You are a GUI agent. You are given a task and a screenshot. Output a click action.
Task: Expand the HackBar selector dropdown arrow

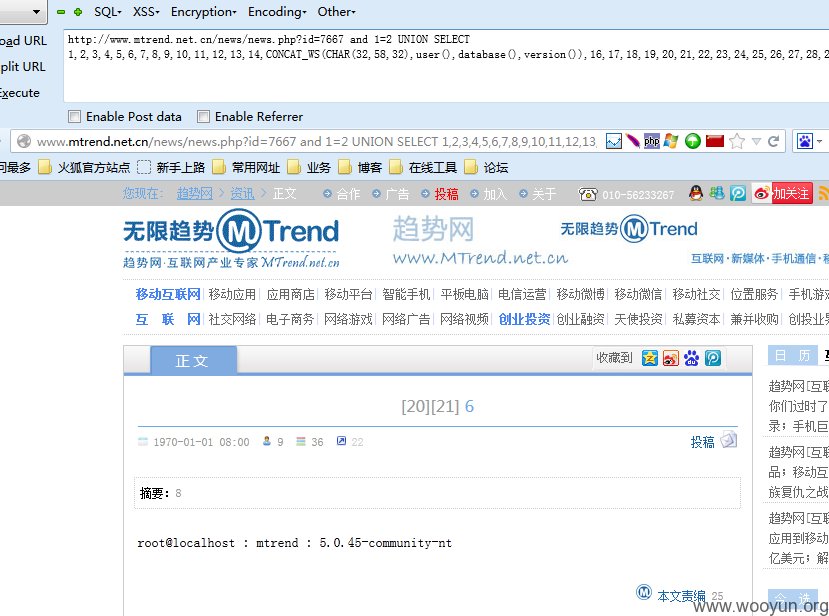coord(36,12)
